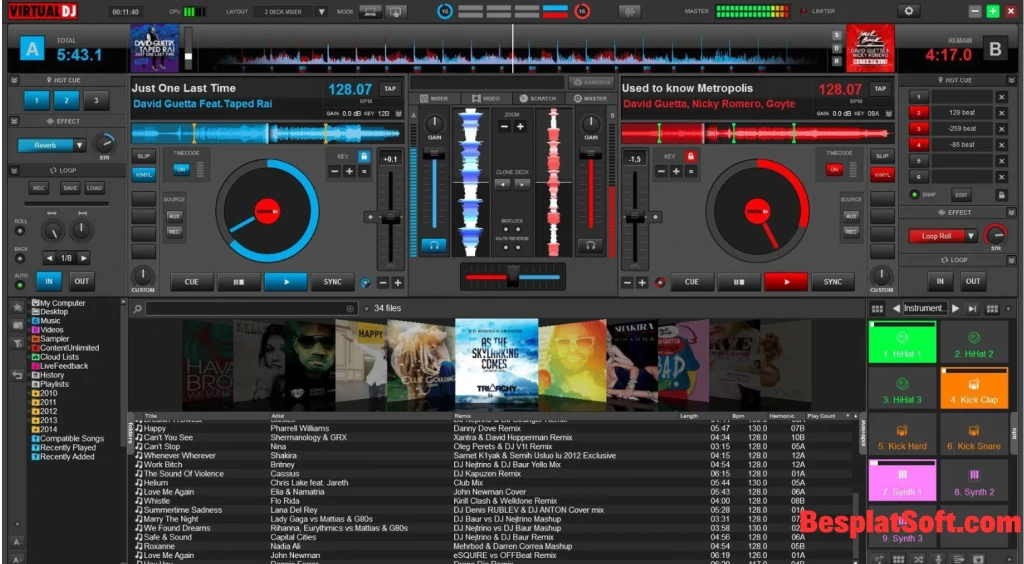Image resolution: width=1024 pixels, height=564 pixels.
Task: Click the zoom minus button in the mixer center
Action: pos(504,126)
